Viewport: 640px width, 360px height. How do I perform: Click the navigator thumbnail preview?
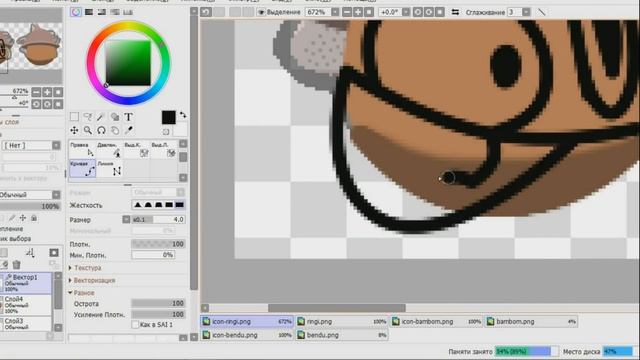pyautogui.click(x=31, y=46)
